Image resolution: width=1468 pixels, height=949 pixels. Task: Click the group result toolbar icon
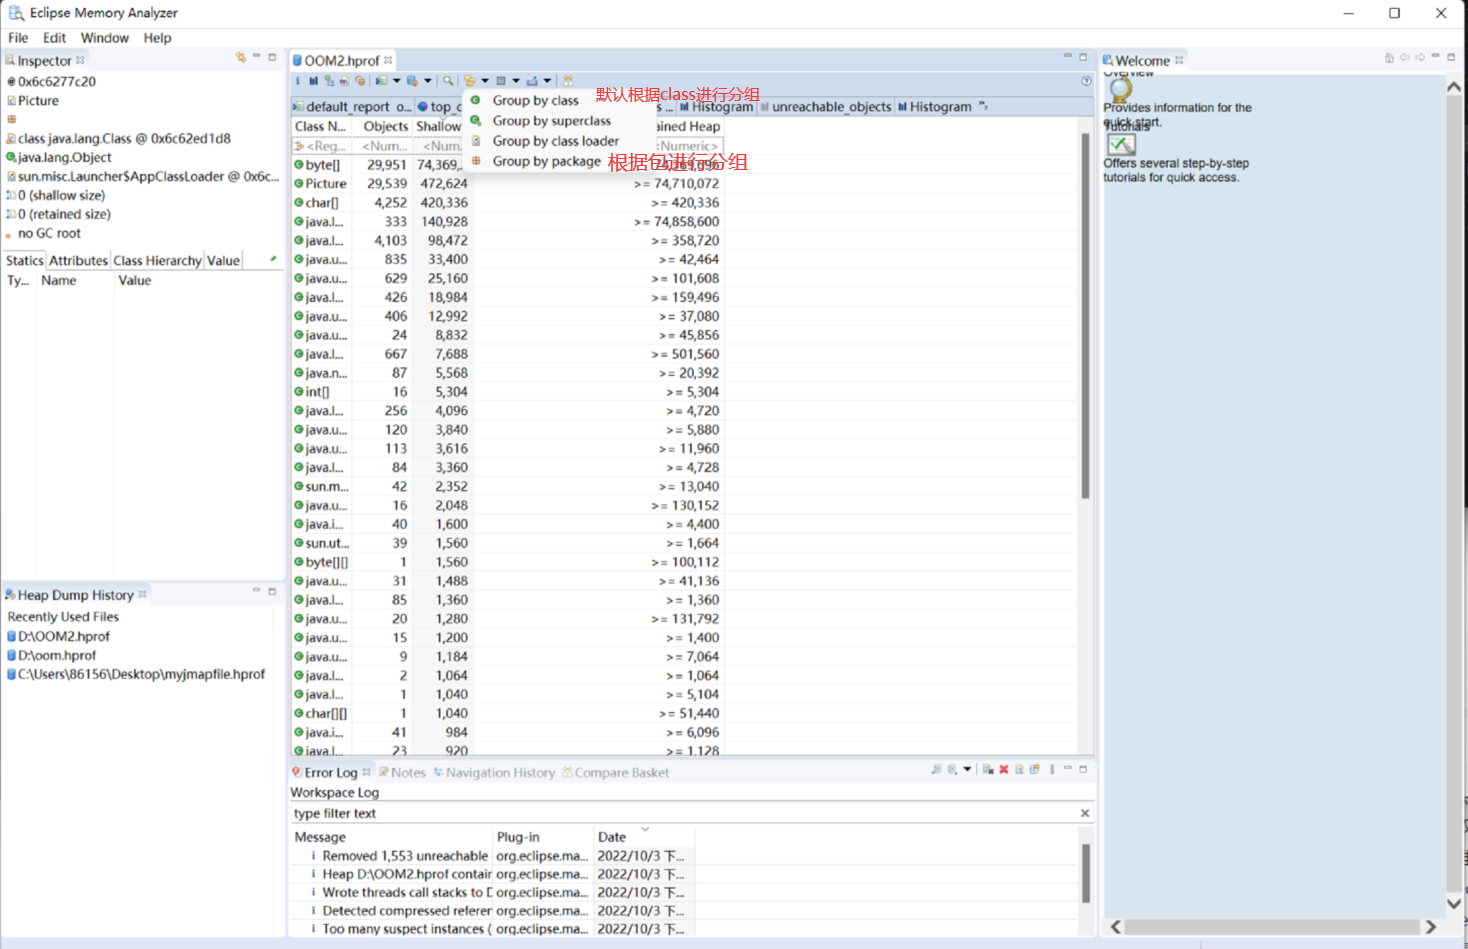pyautogui.click(x=469, y=81)
